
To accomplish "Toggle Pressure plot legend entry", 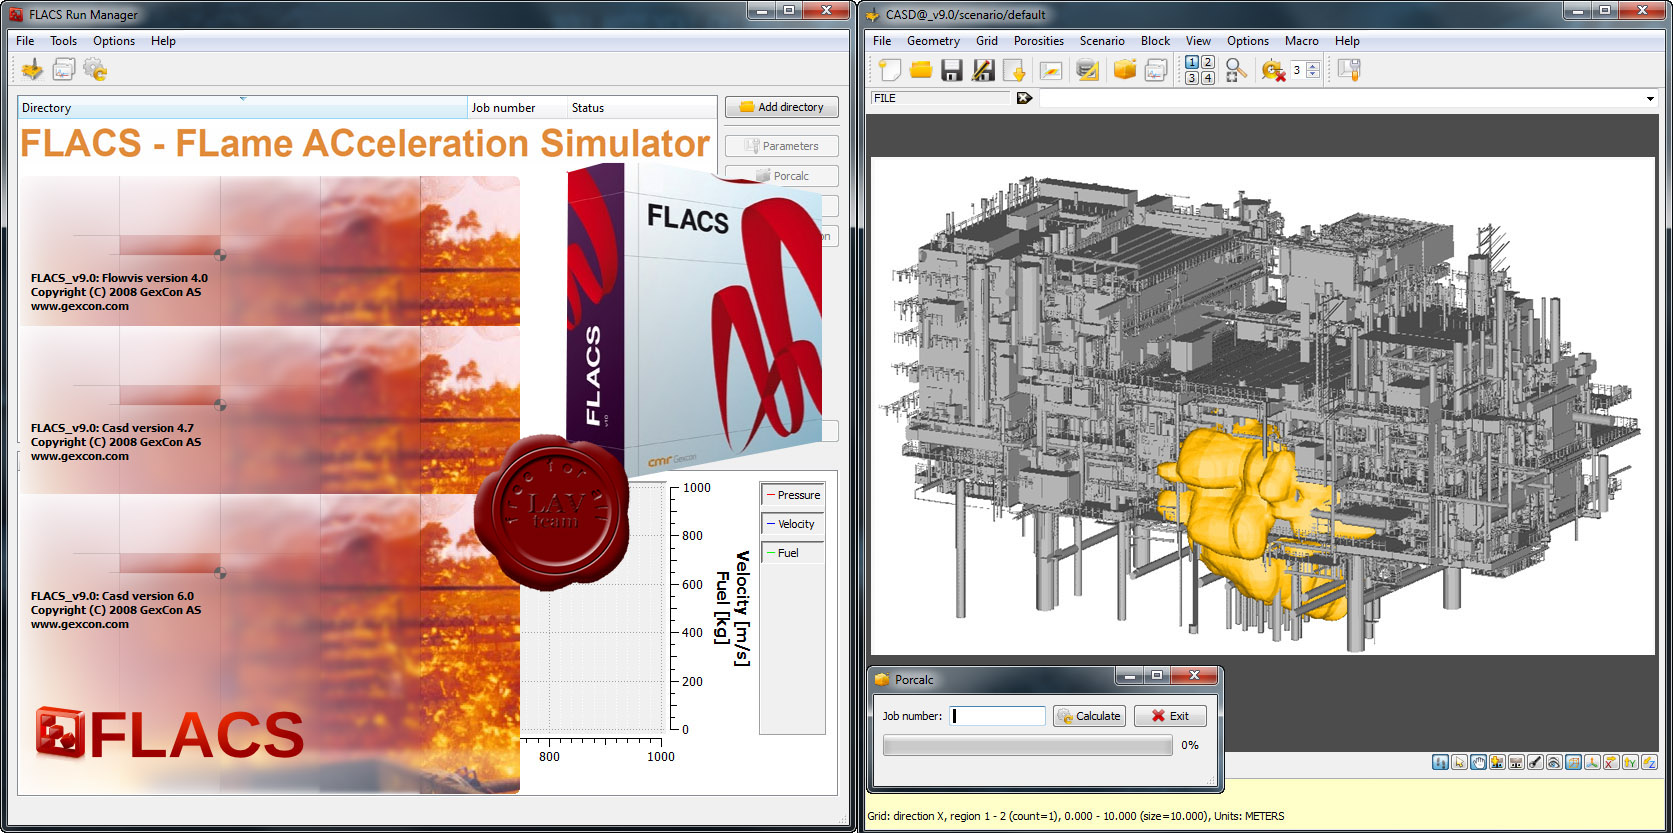I will (x=793, y=495).
